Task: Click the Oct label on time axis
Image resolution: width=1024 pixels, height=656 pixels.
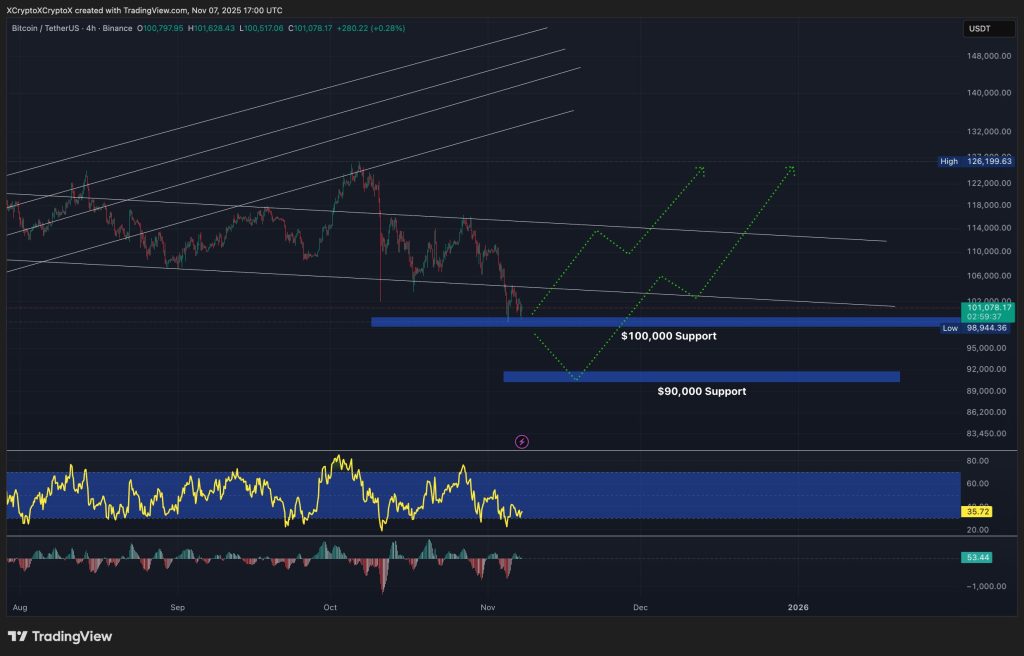Action: coord(329,607)
